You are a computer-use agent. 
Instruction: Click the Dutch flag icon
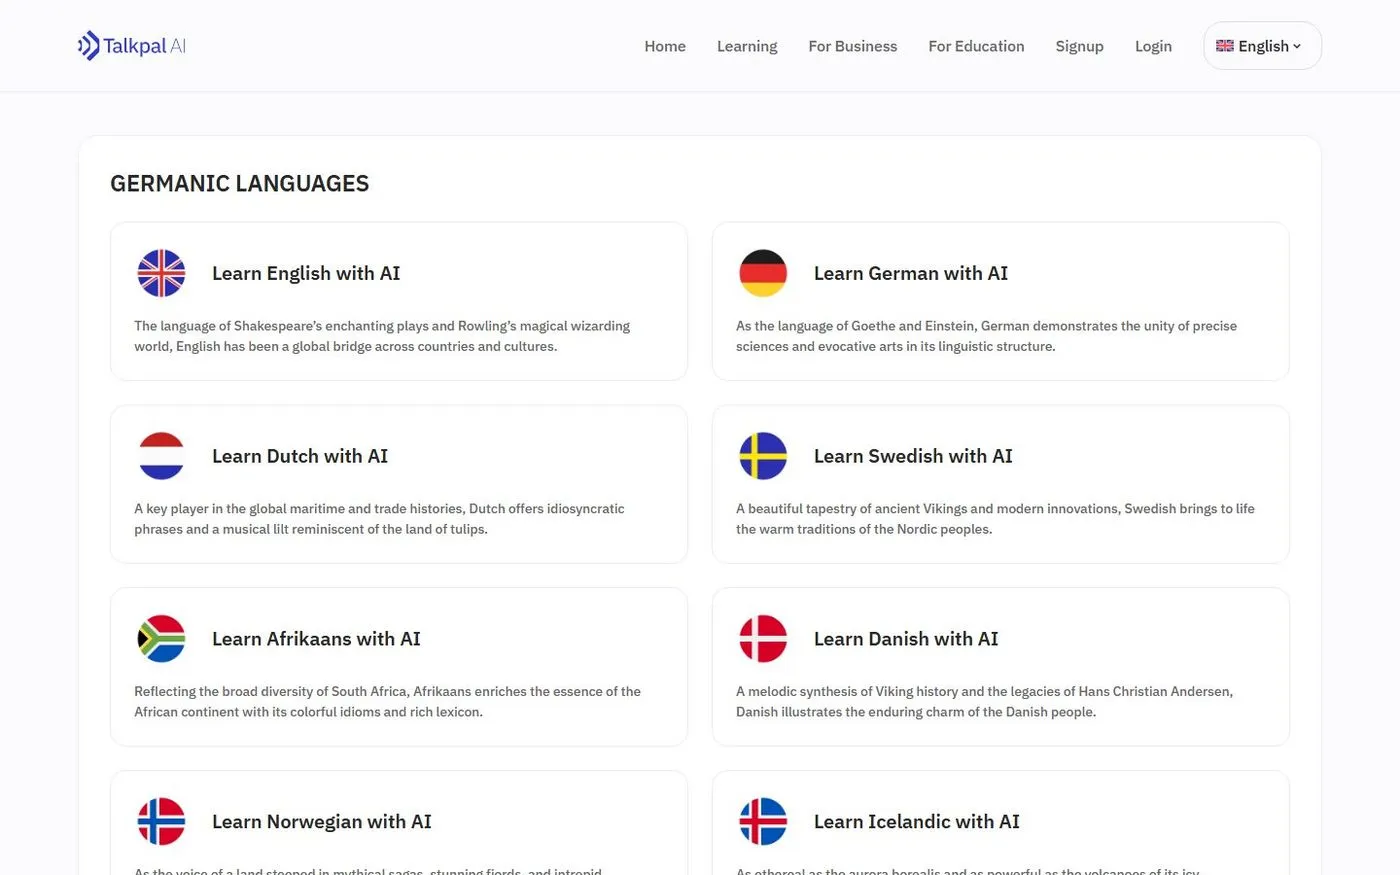pyautogui.click(x=161, y=456)
